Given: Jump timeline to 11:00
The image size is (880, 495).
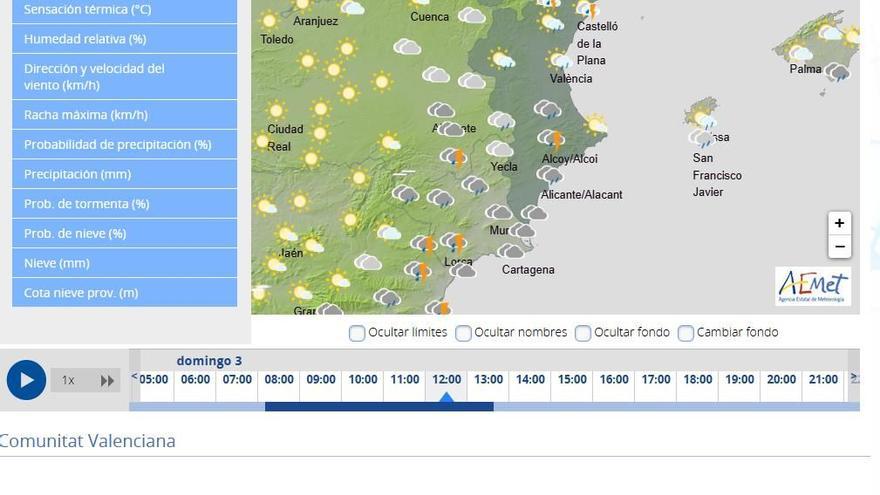Looking at the screenshot, I should (405, 379).
